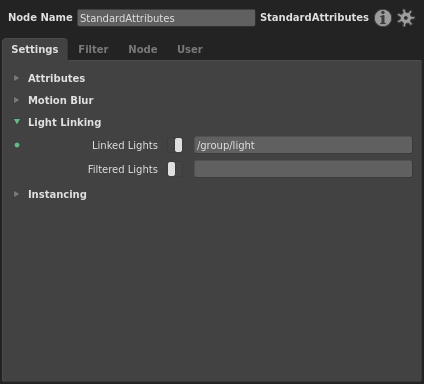
Task: Click the empty Filtered Lights field
Action: click(303, 169)
